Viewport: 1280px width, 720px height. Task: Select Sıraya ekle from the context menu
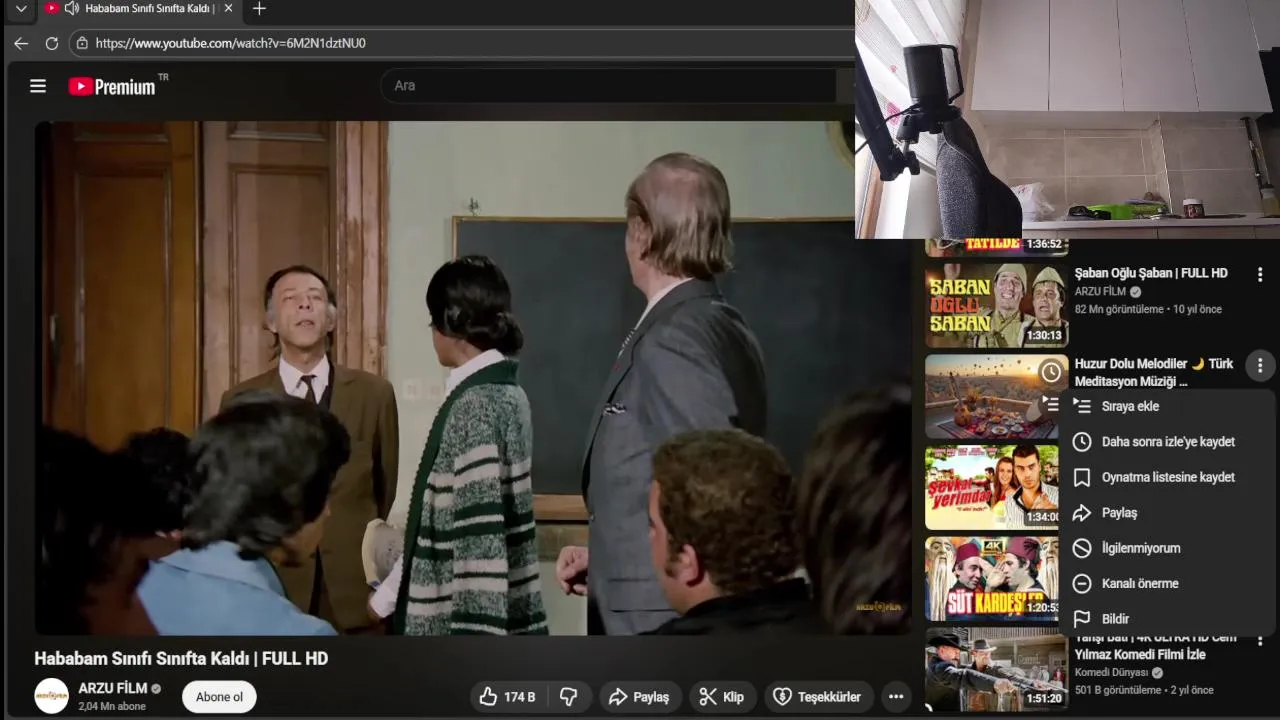[x=1167, y=406]
